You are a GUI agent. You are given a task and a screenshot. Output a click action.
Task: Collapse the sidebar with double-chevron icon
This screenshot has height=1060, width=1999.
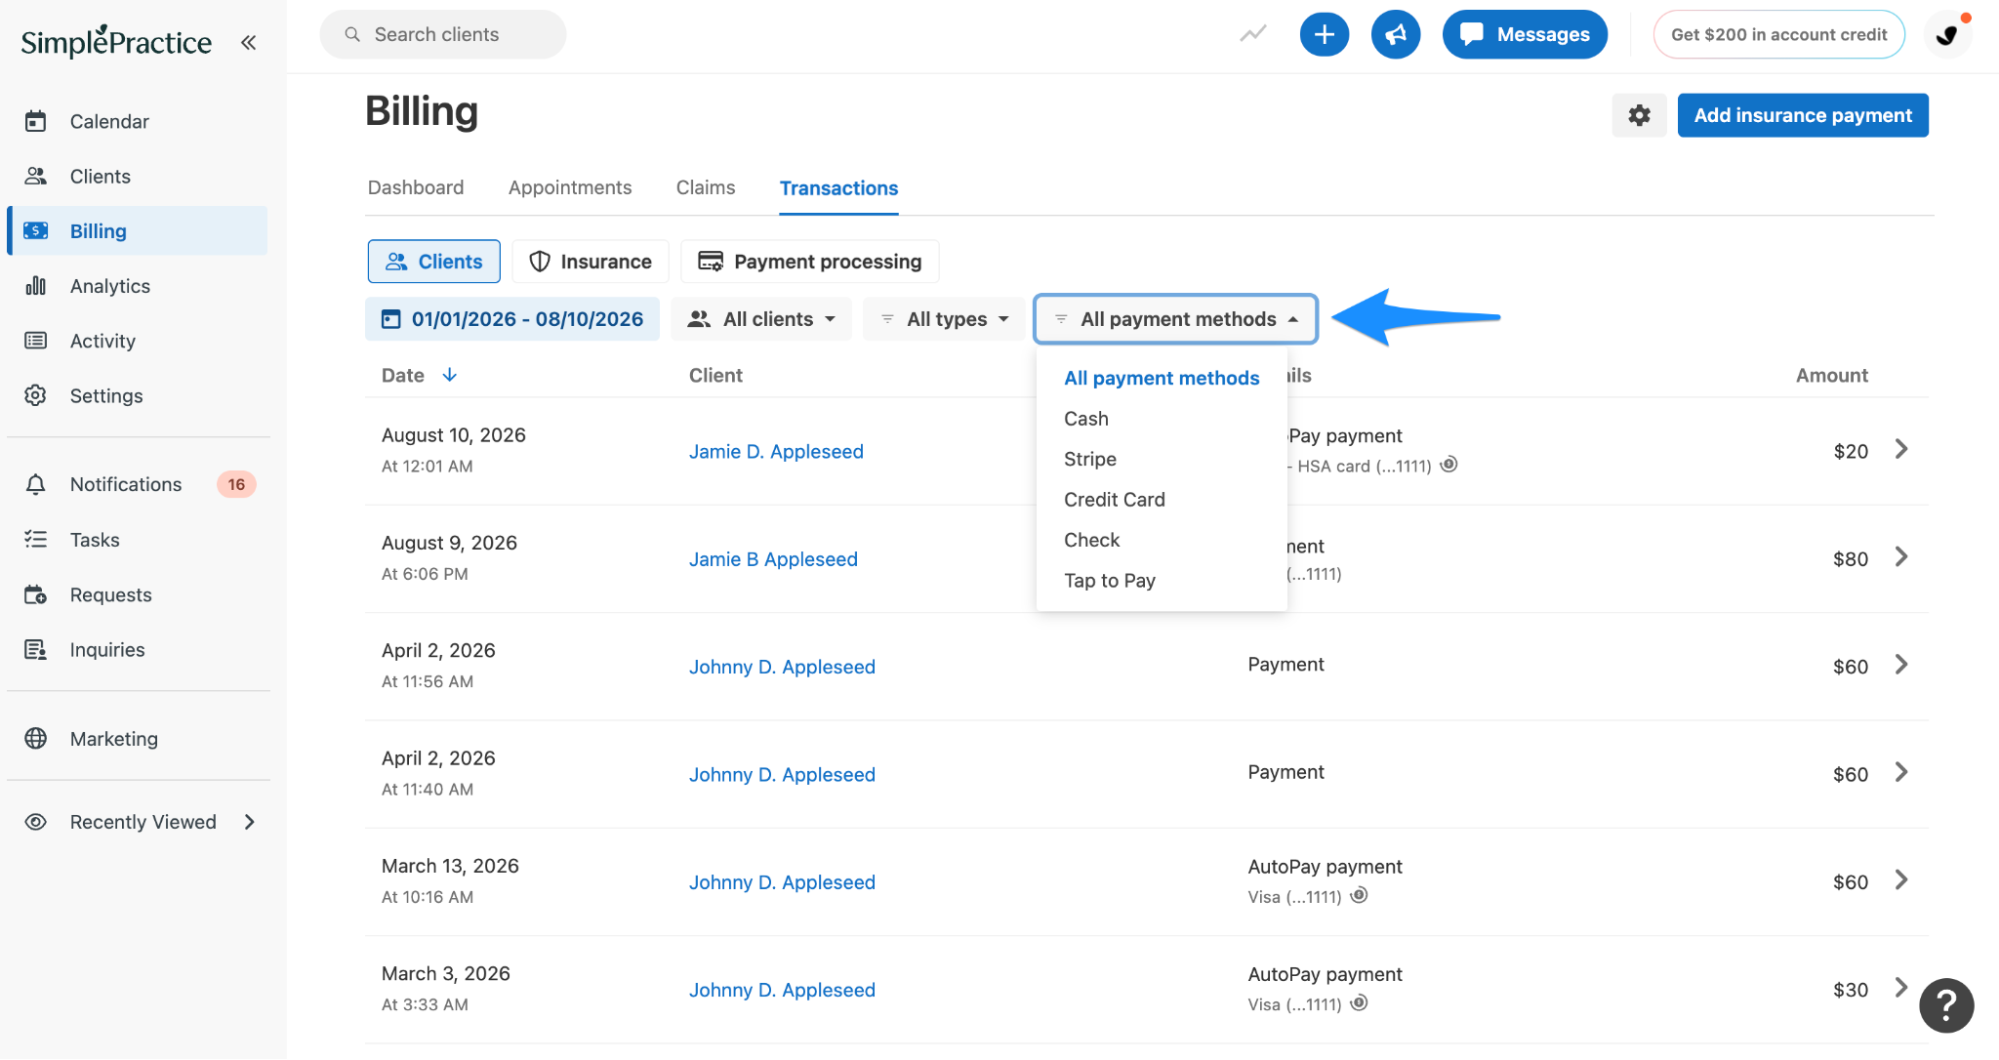(x=248, y=42)
